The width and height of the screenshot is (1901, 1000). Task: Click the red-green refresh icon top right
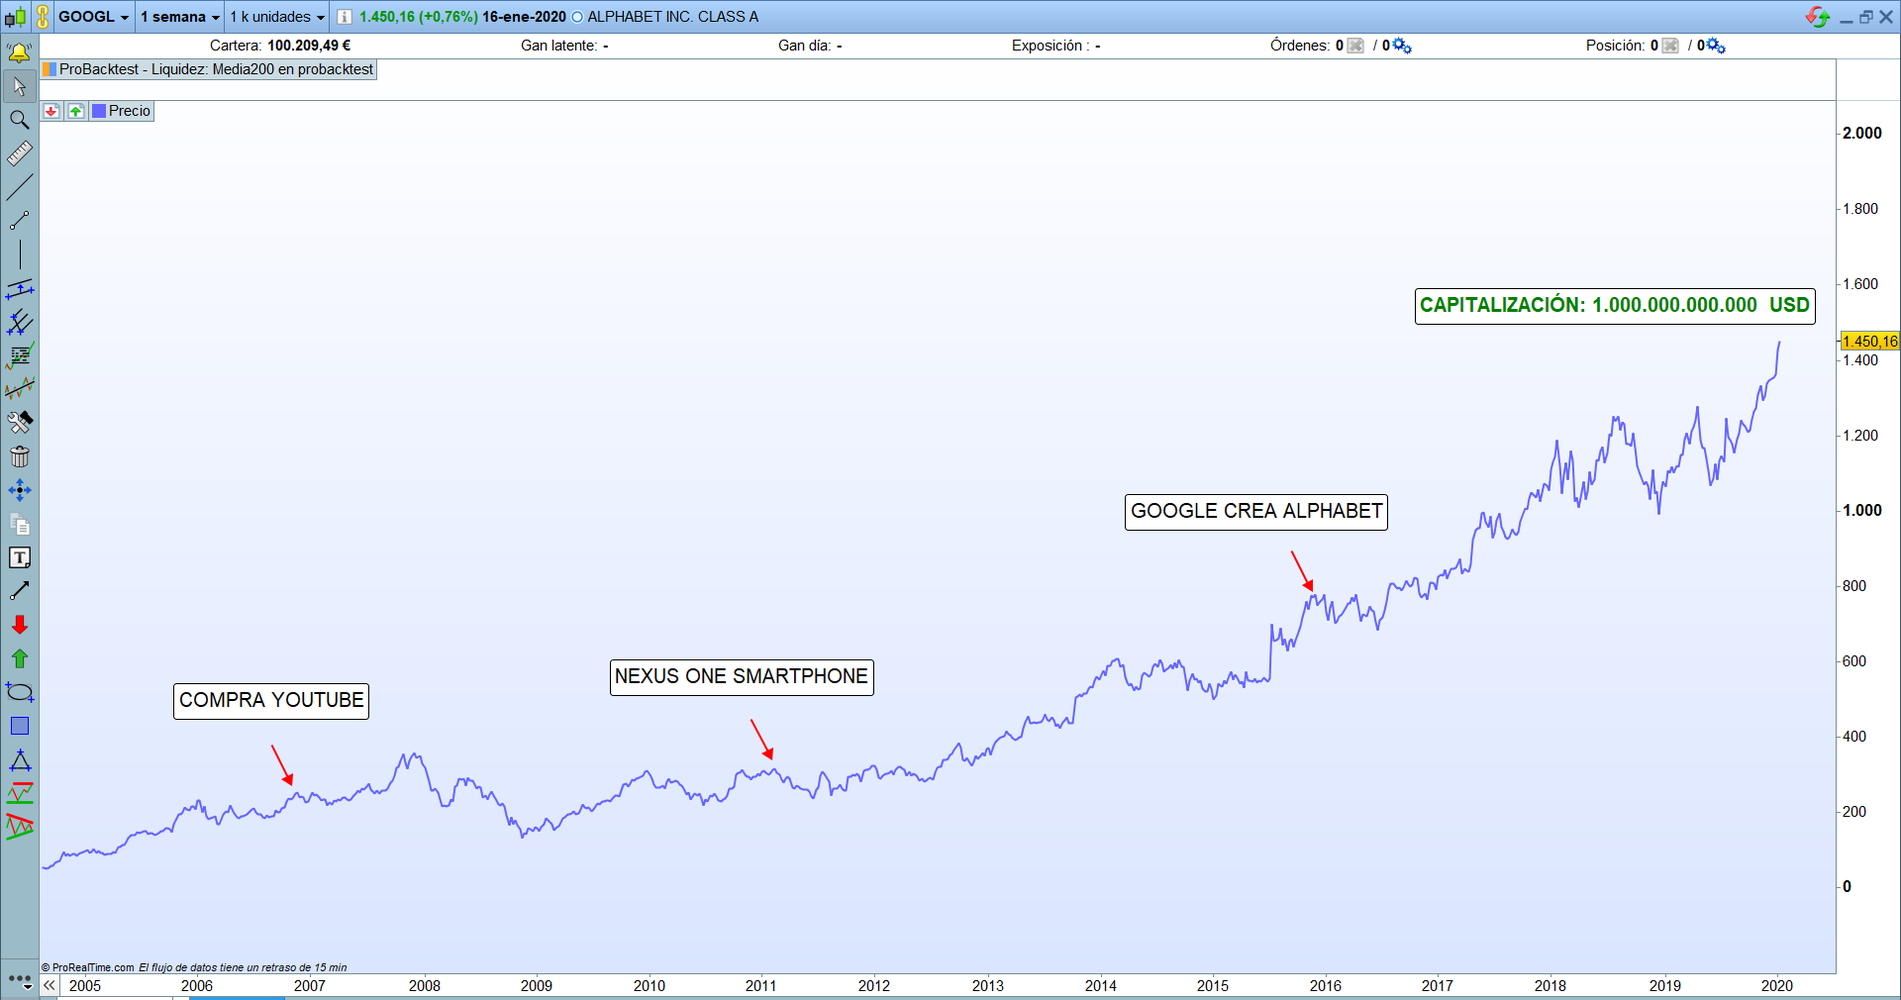(x=1817, y=17)
